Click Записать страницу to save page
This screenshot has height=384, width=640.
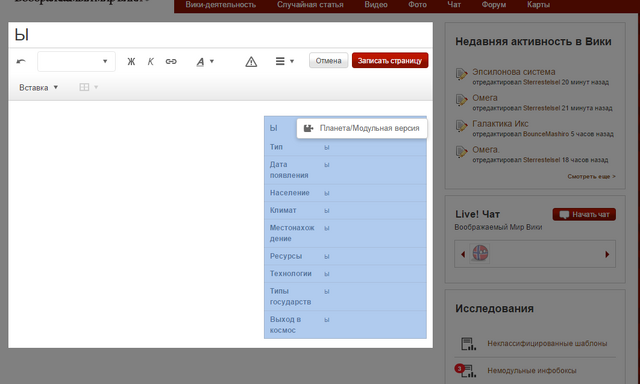click(x=390, y=60)
